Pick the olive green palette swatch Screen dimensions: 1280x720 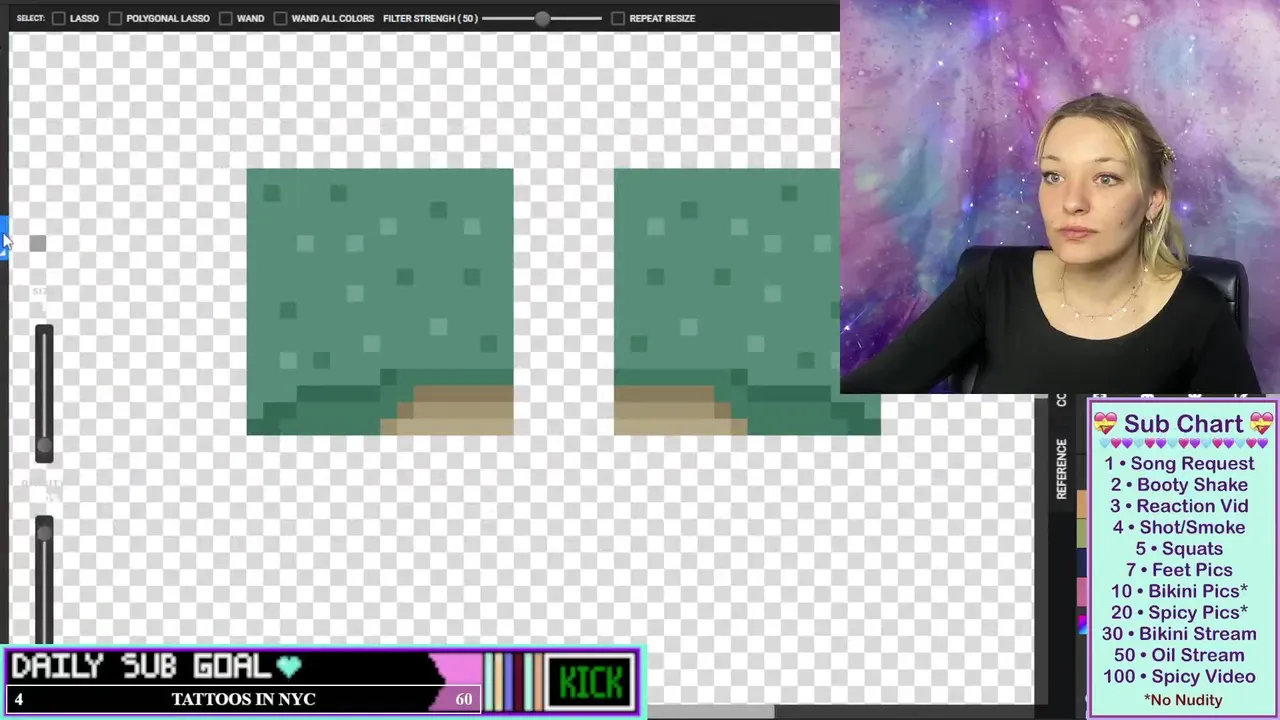[1082, 533]
